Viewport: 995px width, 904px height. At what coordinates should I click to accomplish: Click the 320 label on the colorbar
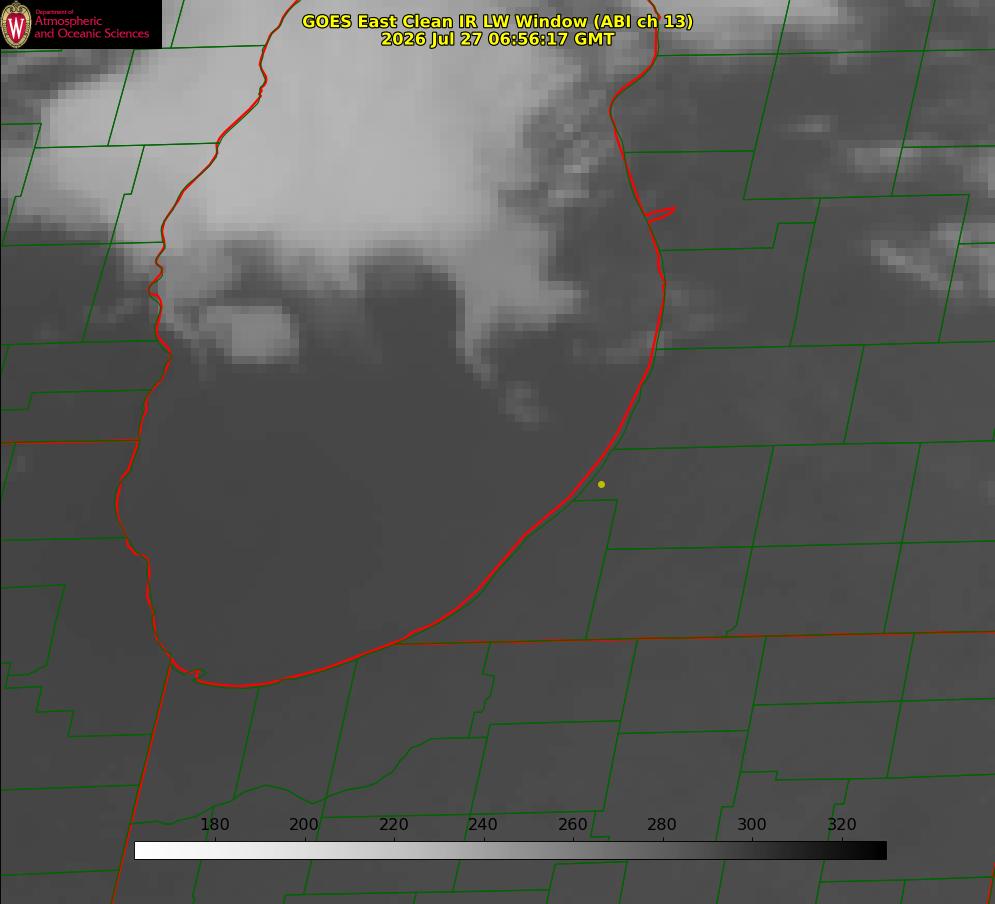coord(842,824)
